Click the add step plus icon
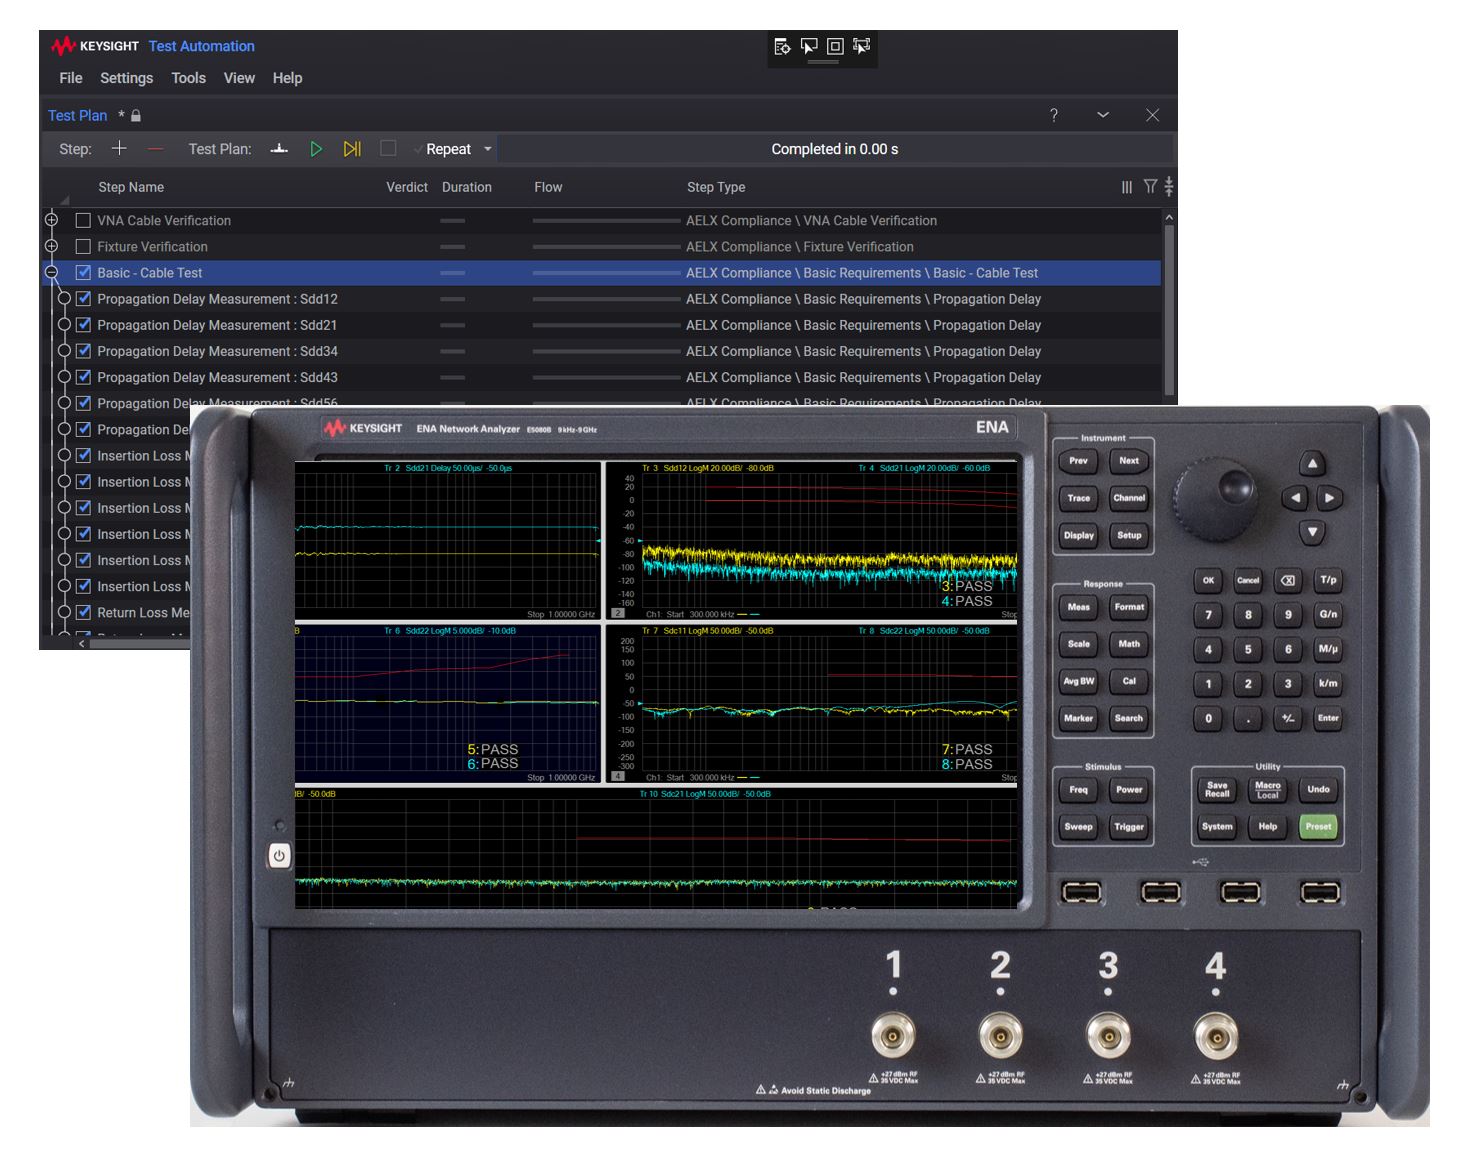1458x1159 pixels. (x=119, y=148)
